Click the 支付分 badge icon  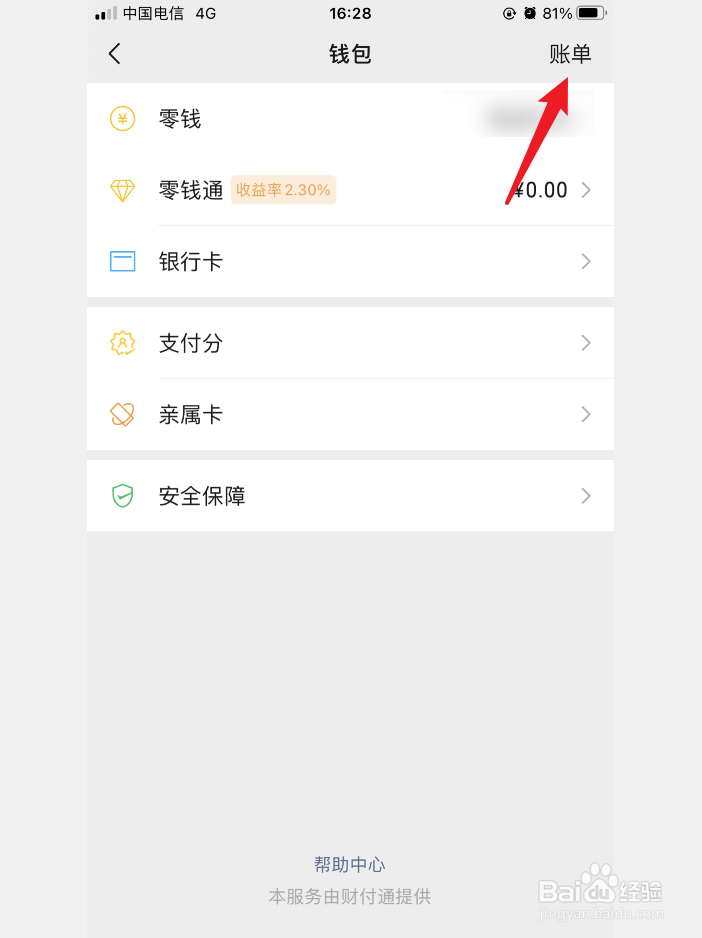click(x=122, y=343)
